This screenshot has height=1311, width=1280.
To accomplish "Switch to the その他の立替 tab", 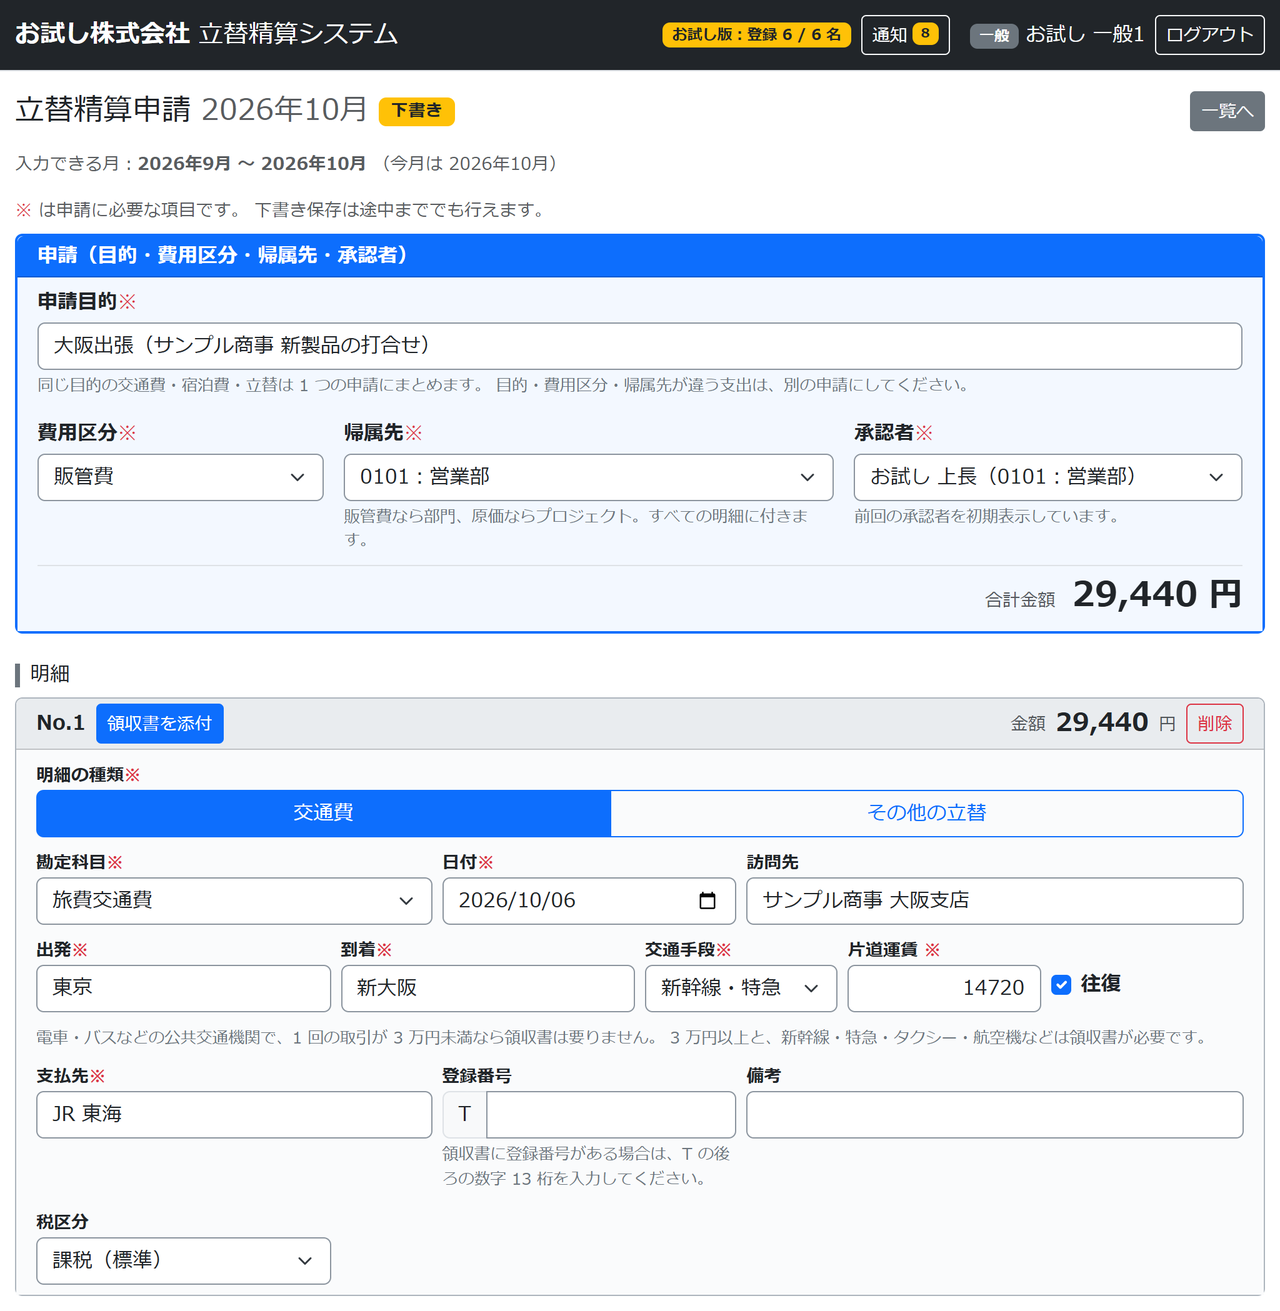I will 927,813.
